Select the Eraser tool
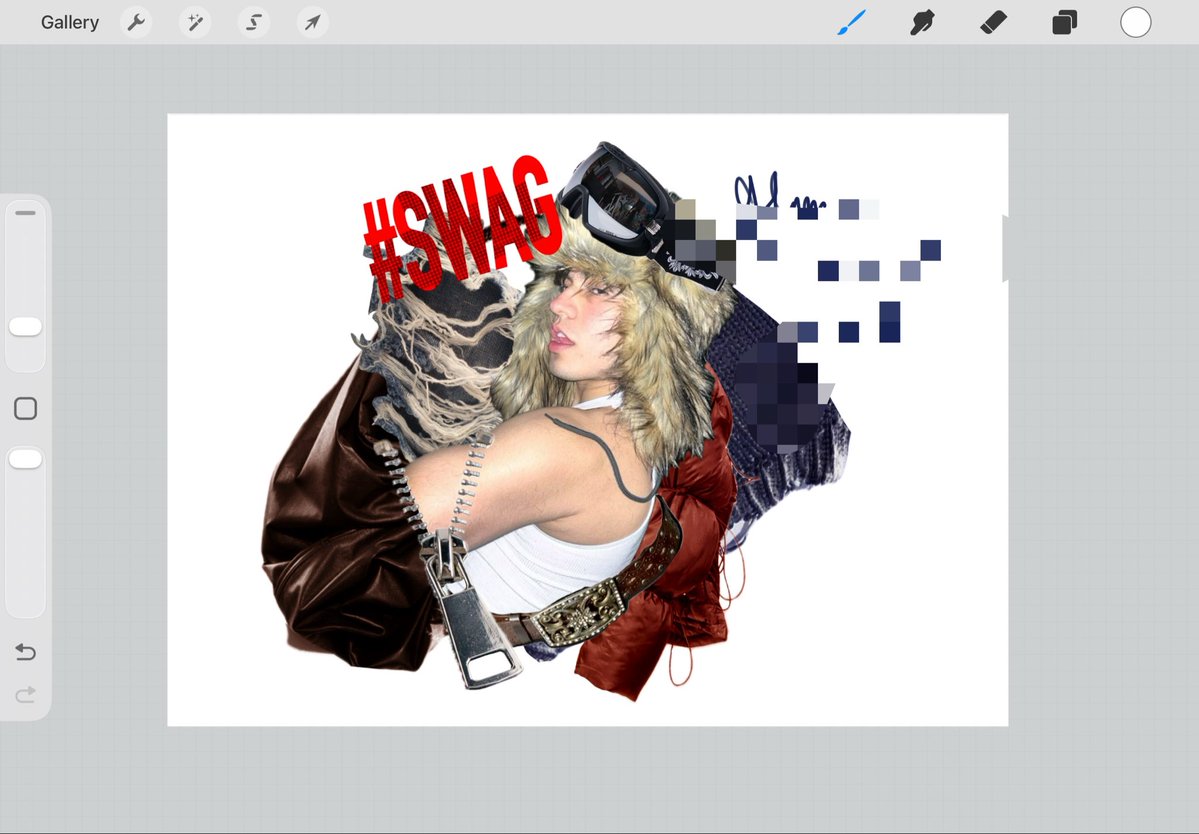Viewport: 1199px width, 834px height. click(x=993, y=21)
